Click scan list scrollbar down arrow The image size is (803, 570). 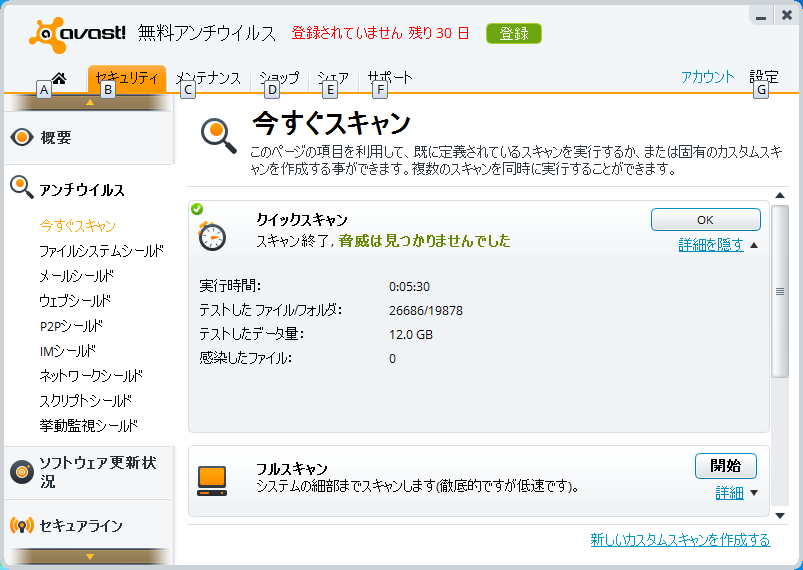pos(780,516)
